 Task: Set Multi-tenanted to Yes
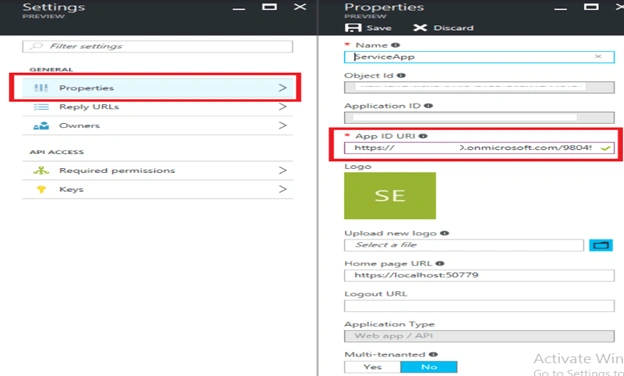point(372,367)
